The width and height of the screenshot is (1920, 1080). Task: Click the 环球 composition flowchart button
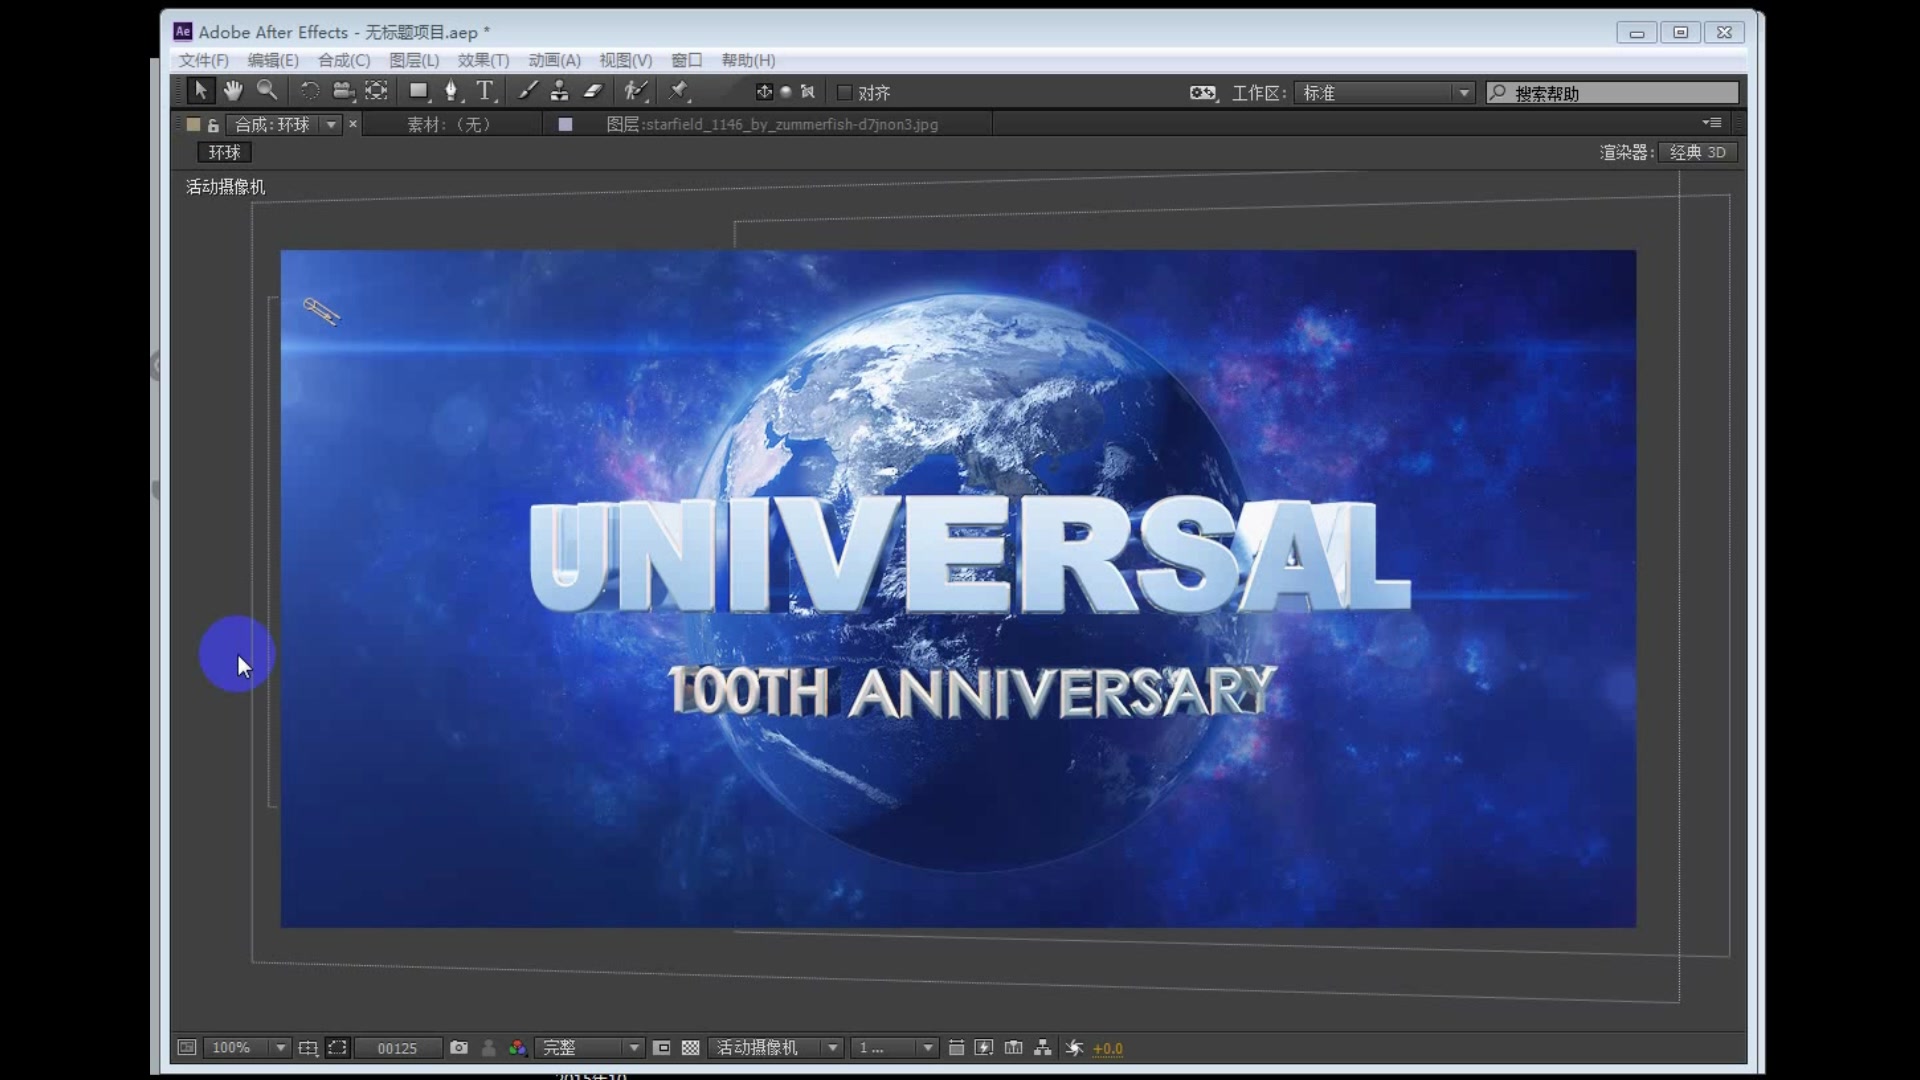225,152
